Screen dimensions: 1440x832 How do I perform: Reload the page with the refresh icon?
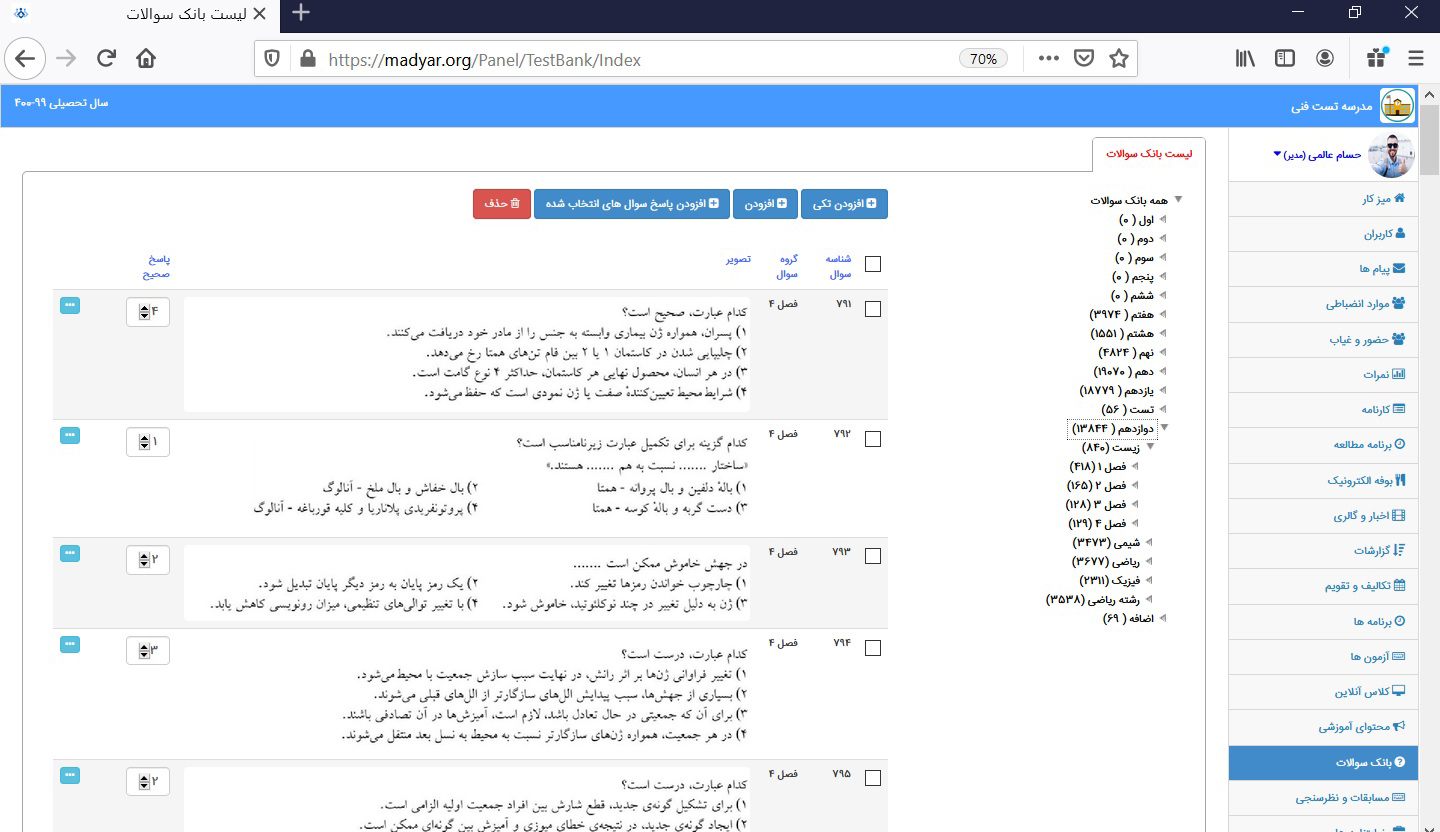pyautogui.click(x=107, y=59)
